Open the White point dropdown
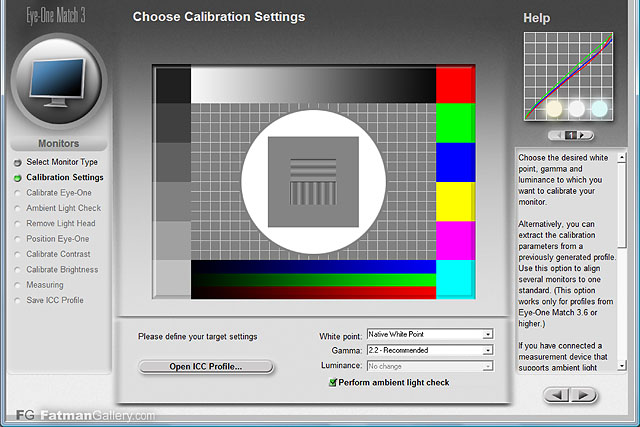Screen dimensions: 640x427 click(487, 335)
